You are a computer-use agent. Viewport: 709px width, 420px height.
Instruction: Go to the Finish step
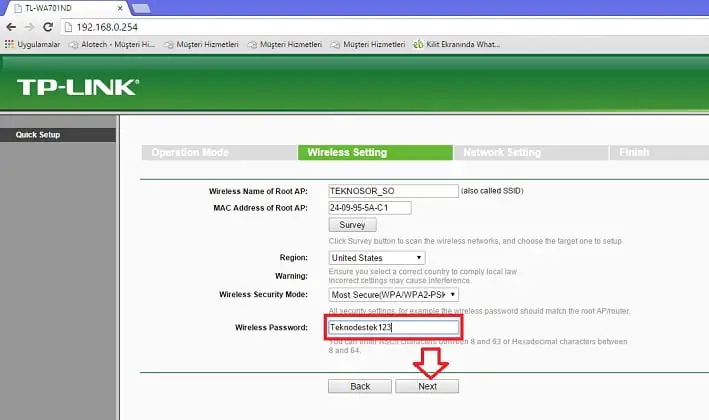(x=659, y=152)
